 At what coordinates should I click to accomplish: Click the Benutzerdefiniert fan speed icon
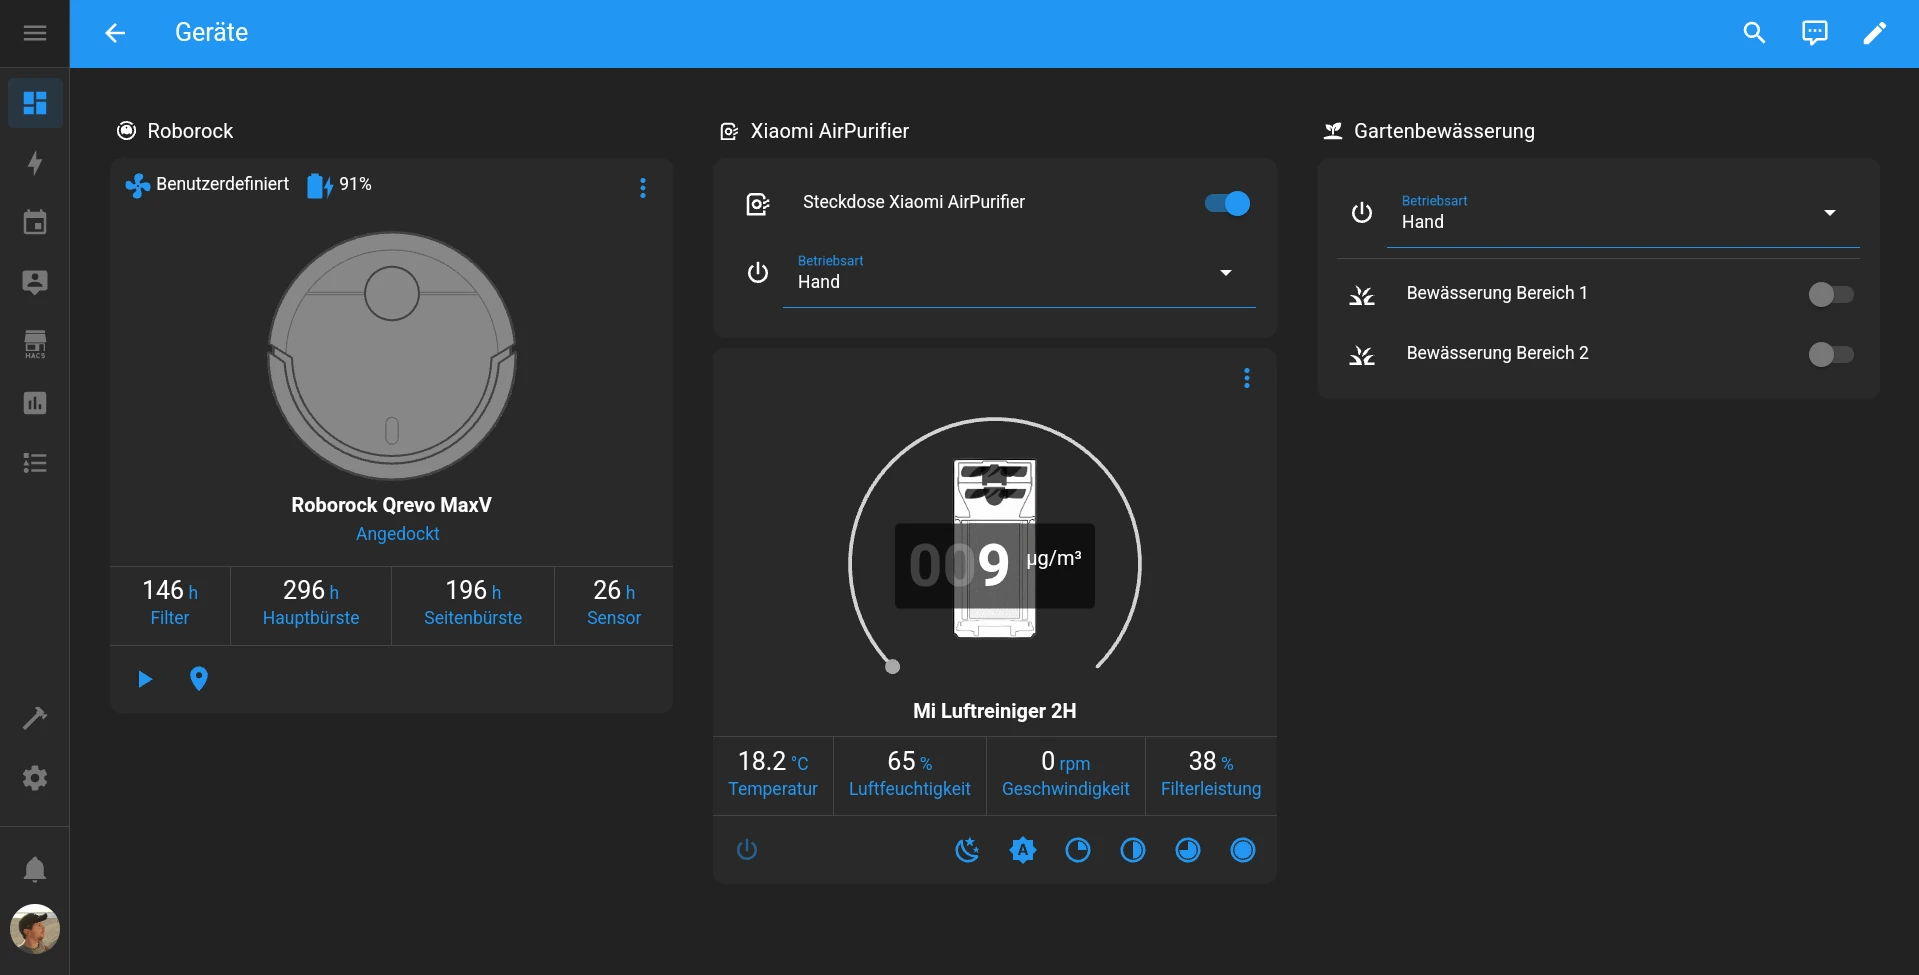coord(137,185)
